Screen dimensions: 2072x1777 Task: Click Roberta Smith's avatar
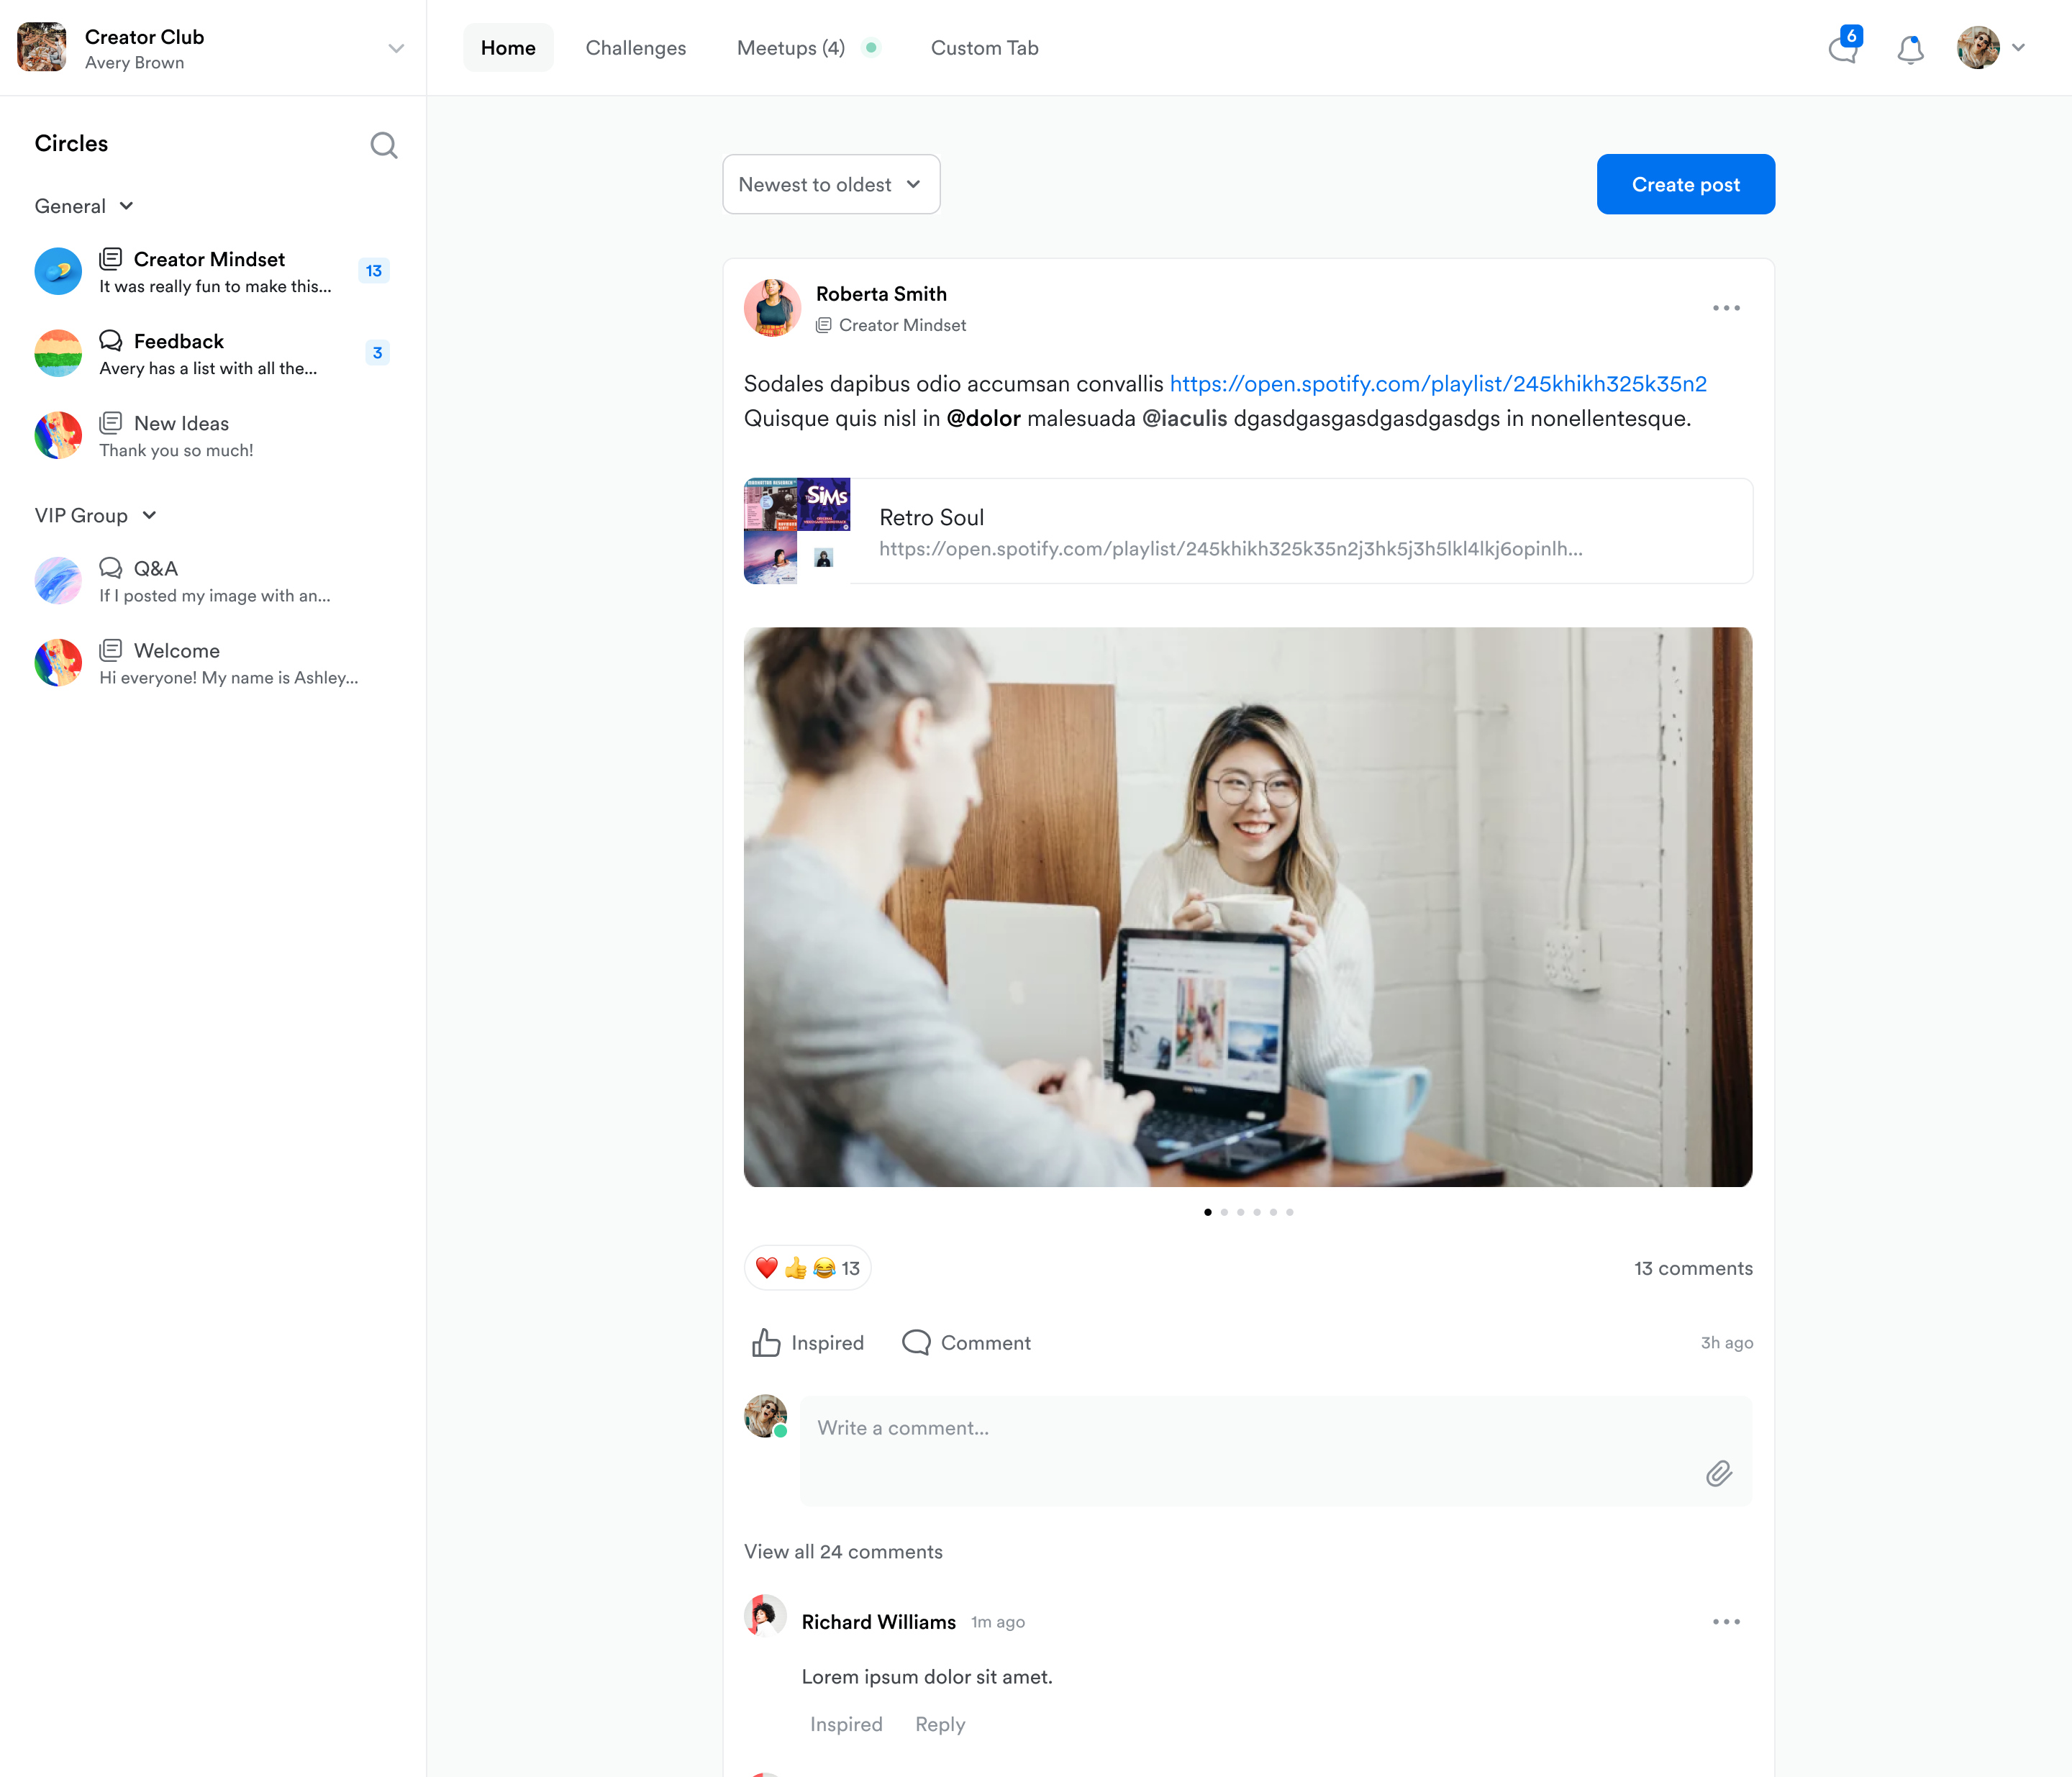point(772,308)
